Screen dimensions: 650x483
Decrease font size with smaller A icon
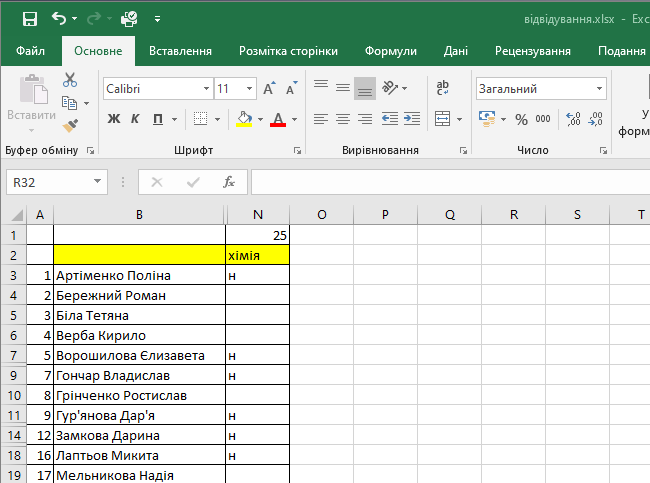click(292, 88)
